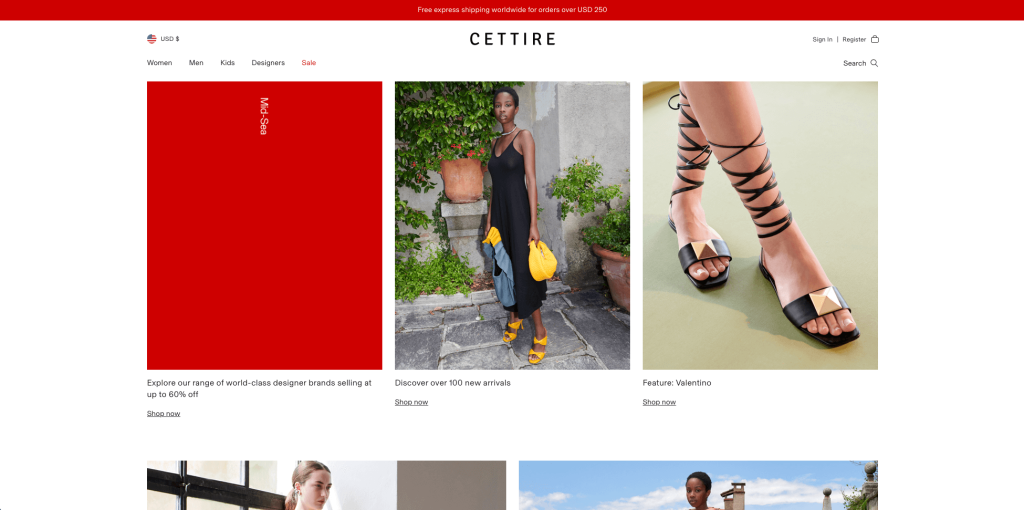Open the red Mid-Sea sale banner
1024x510 pixels.
[x=264, y=225]
